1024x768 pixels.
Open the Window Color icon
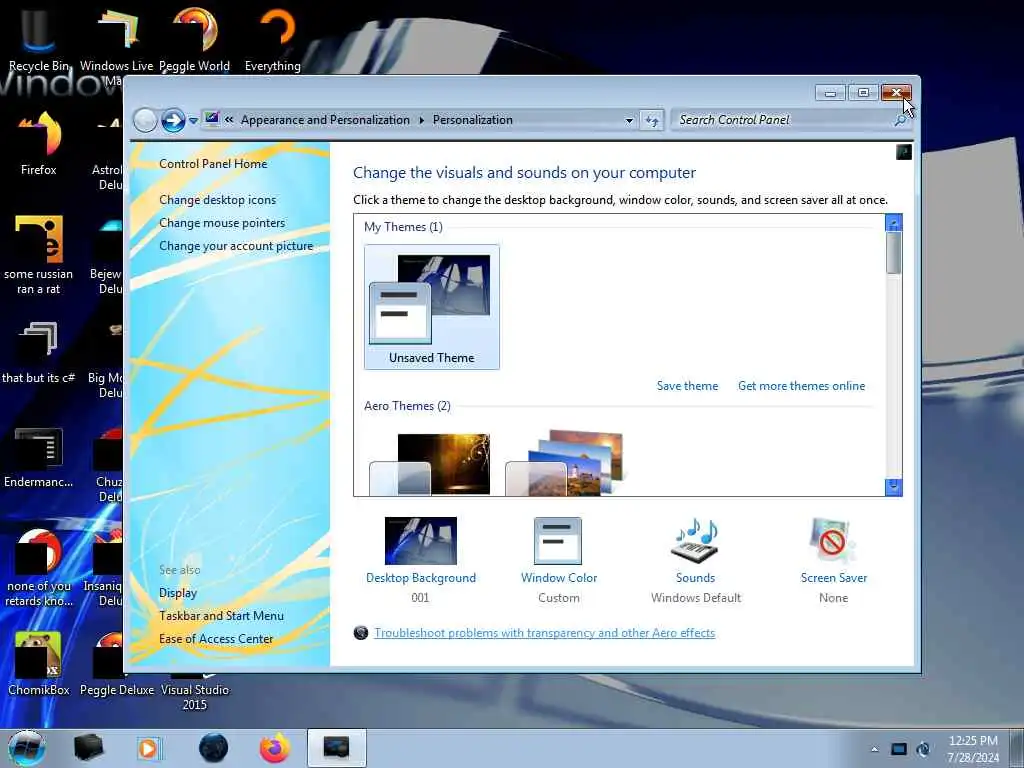[x=558, y=541]
